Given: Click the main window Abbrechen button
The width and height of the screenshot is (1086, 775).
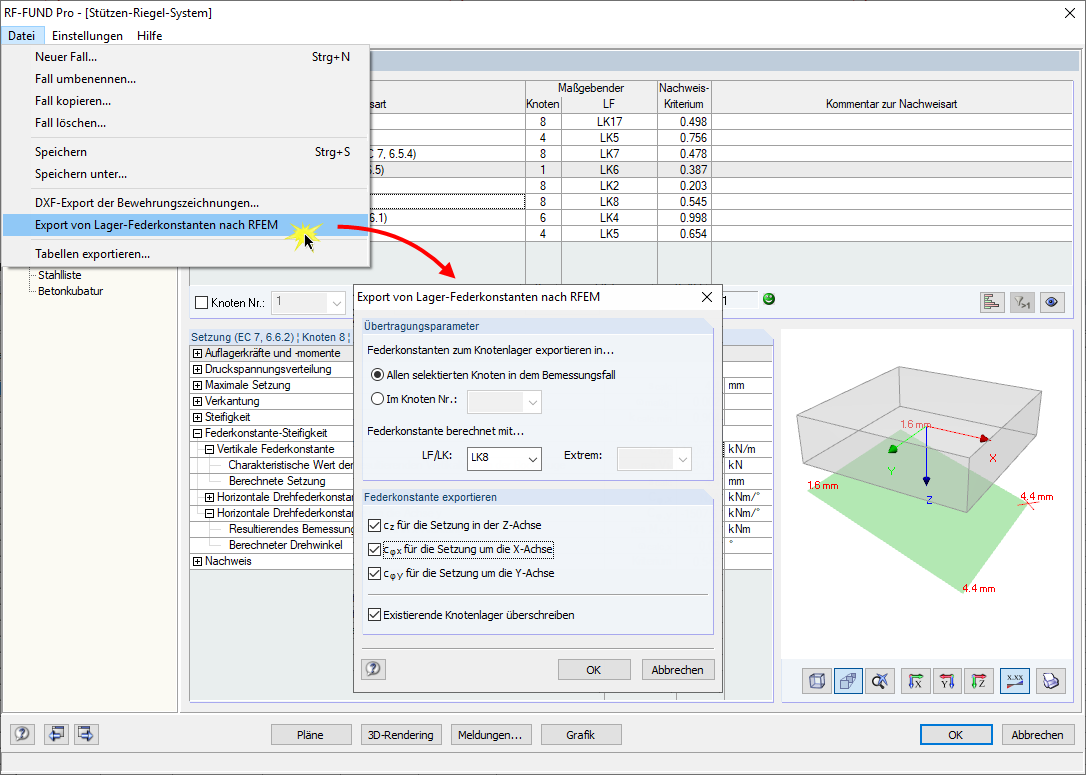Looking at the screenshot, I should coord(1038,735).
